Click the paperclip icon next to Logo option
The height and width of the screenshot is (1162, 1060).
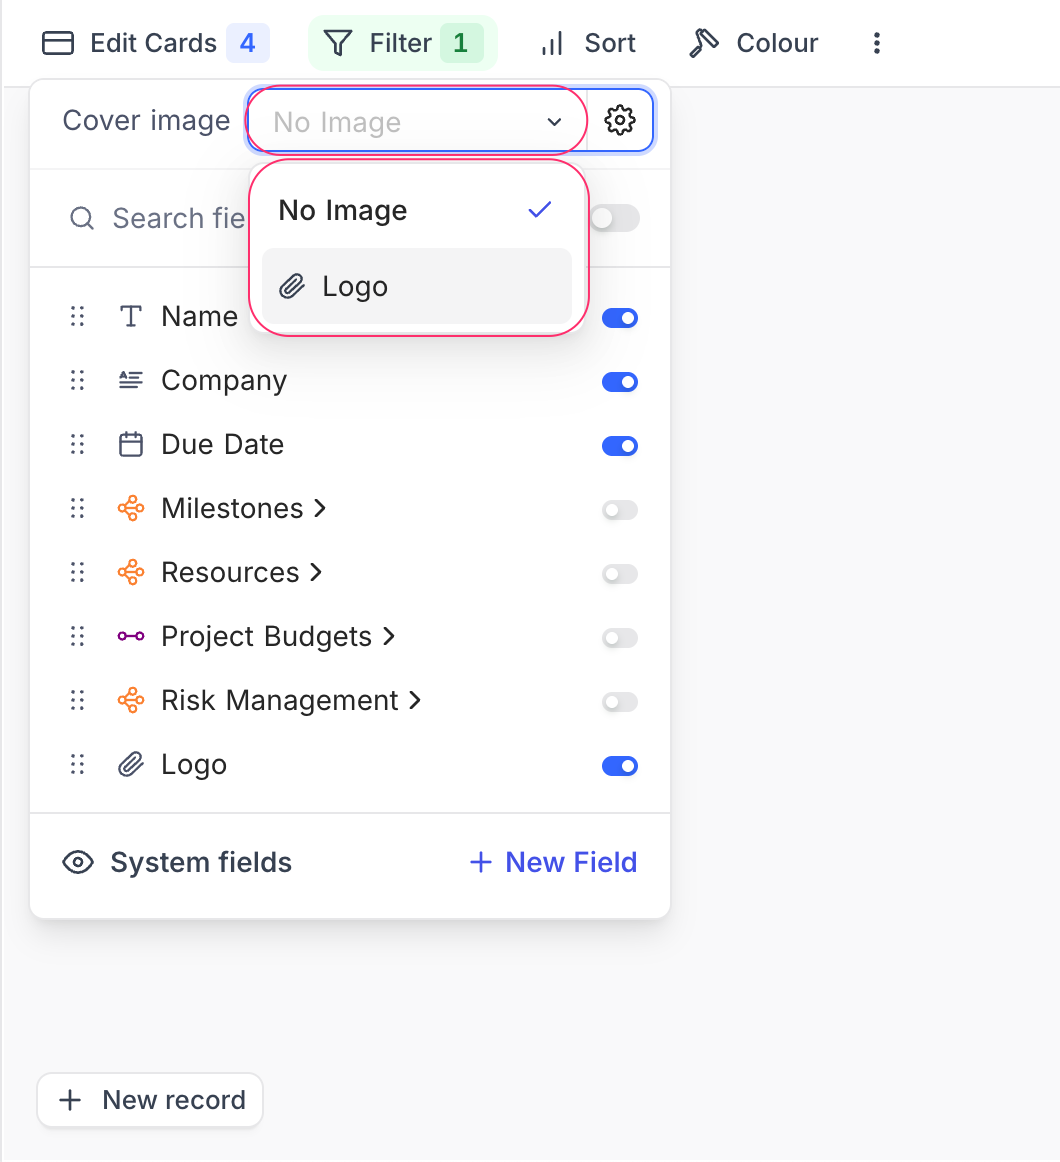(292, 286)
